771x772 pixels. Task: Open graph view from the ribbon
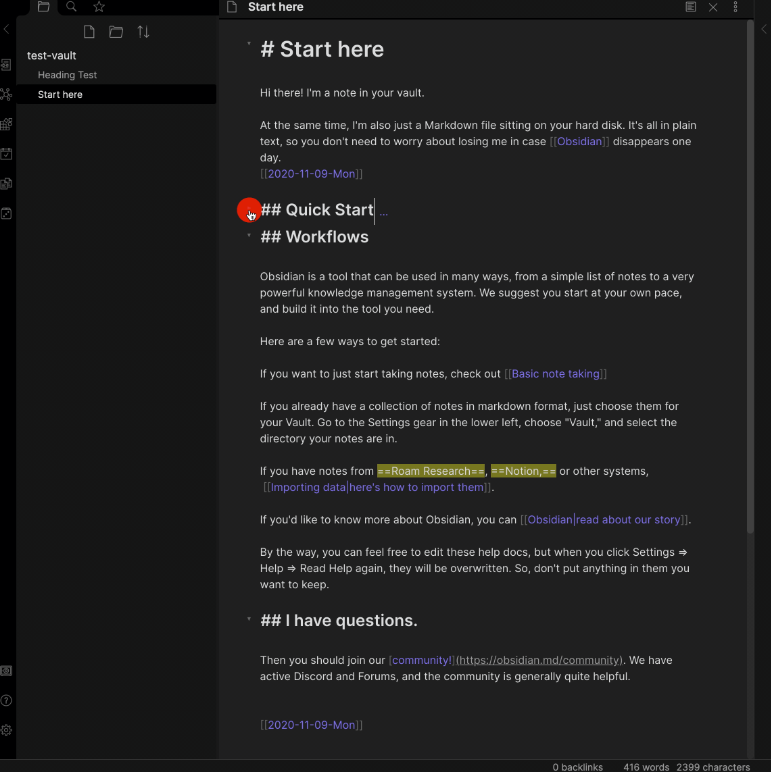coord(6,94)
